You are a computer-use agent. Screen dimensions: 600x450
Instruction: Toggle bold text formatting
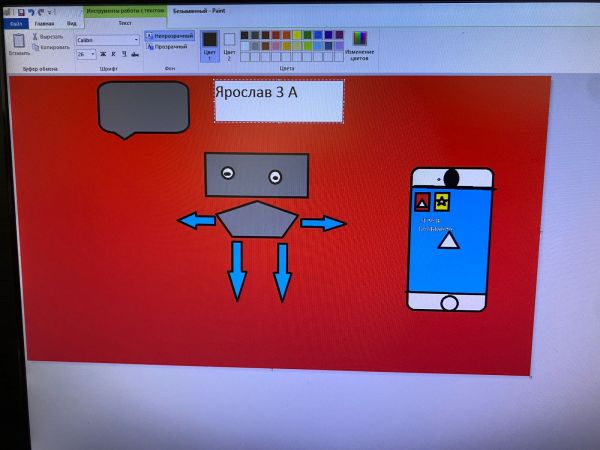[102, 54]
